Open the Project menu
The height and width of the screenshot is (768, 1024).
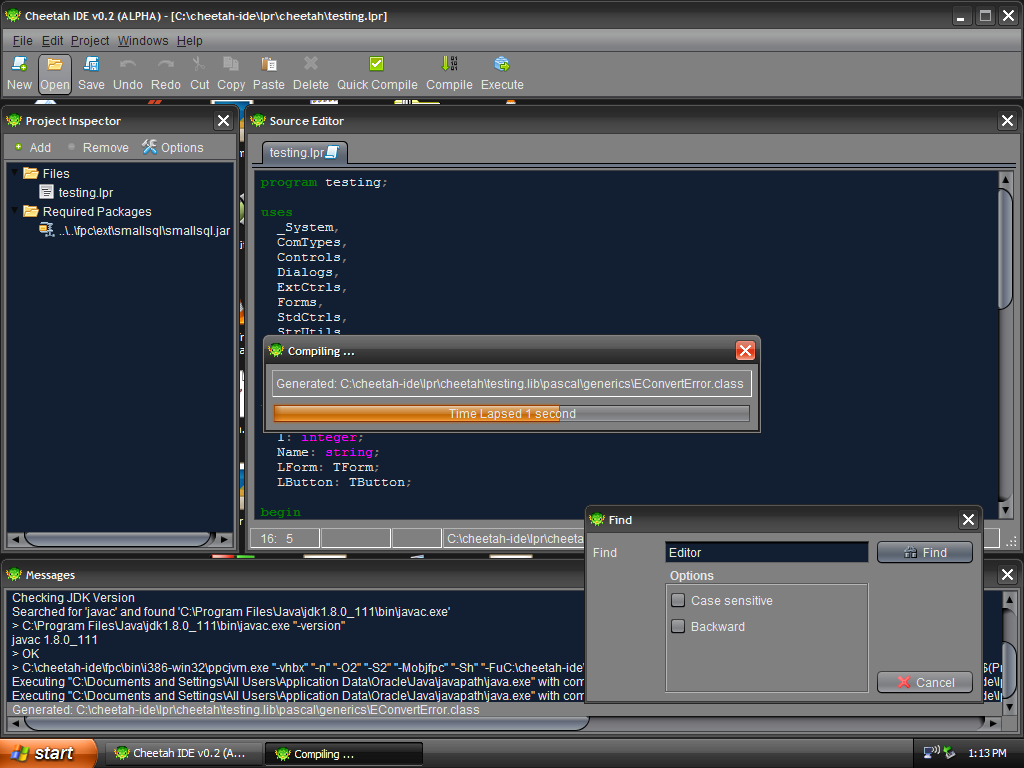[x=90, y=41]
